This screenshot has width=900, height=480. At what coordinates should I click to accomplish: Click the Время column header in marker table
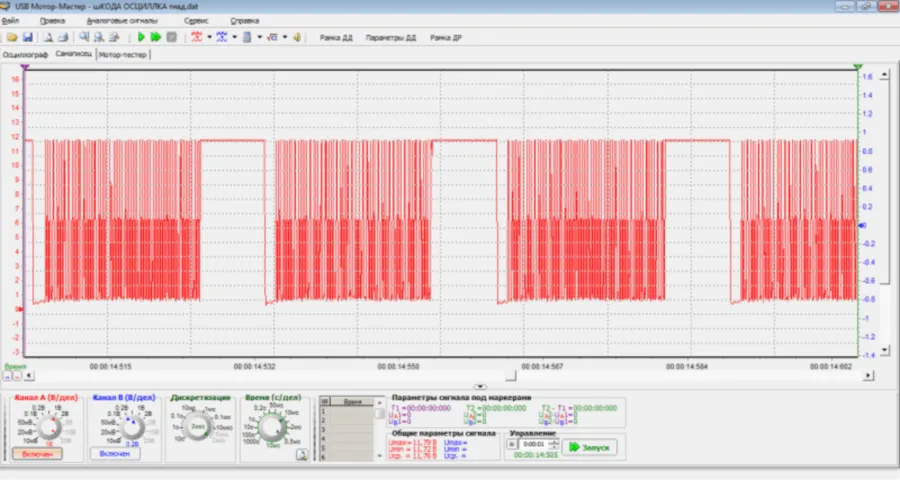tap(352, 401)
